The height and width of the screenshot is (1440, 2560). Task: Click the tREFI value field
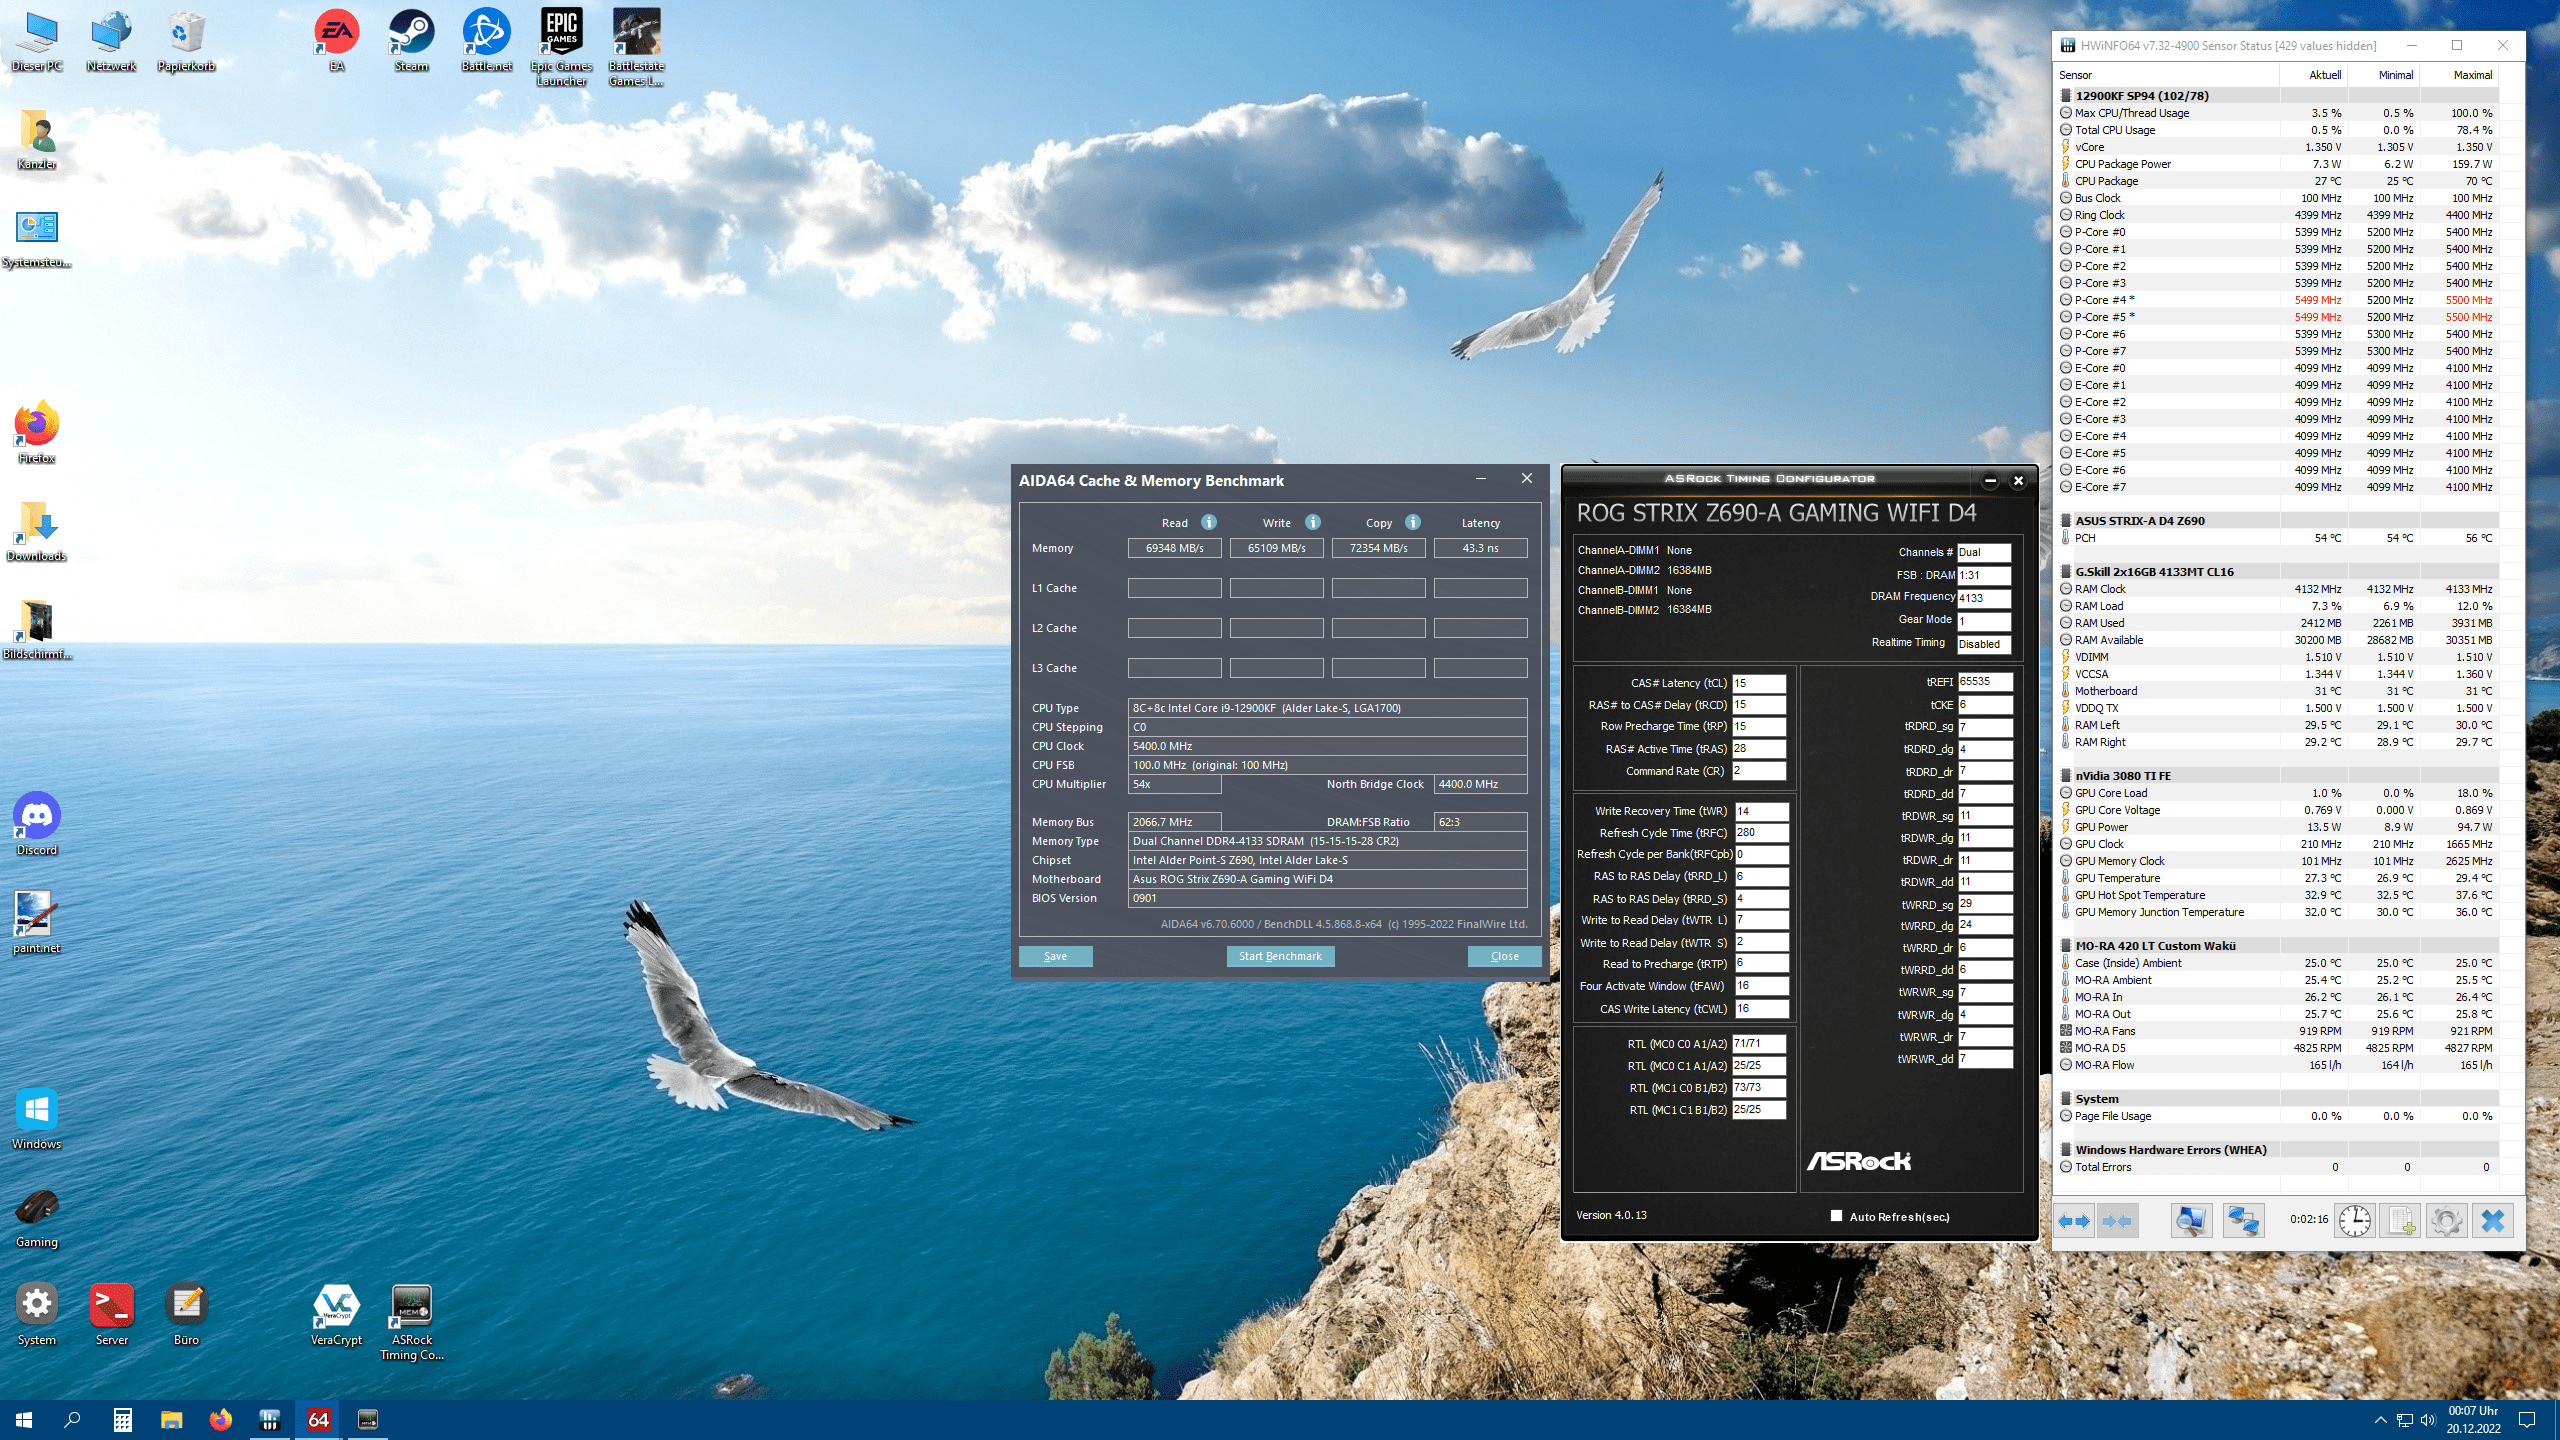[1985, 681]
